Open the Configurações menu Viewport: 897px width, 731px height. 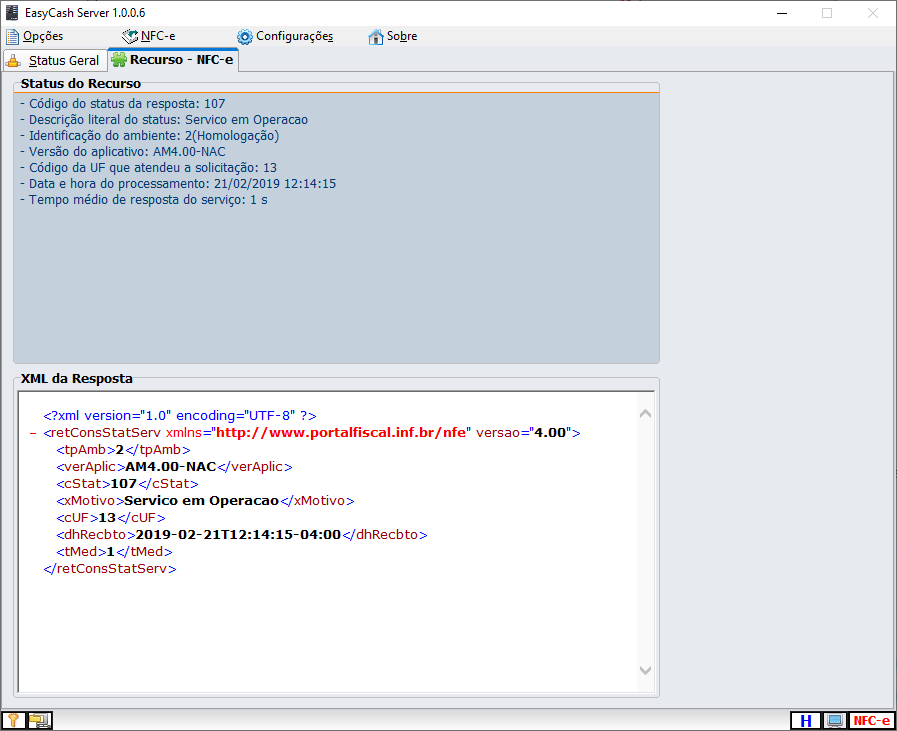coord(294,37)
